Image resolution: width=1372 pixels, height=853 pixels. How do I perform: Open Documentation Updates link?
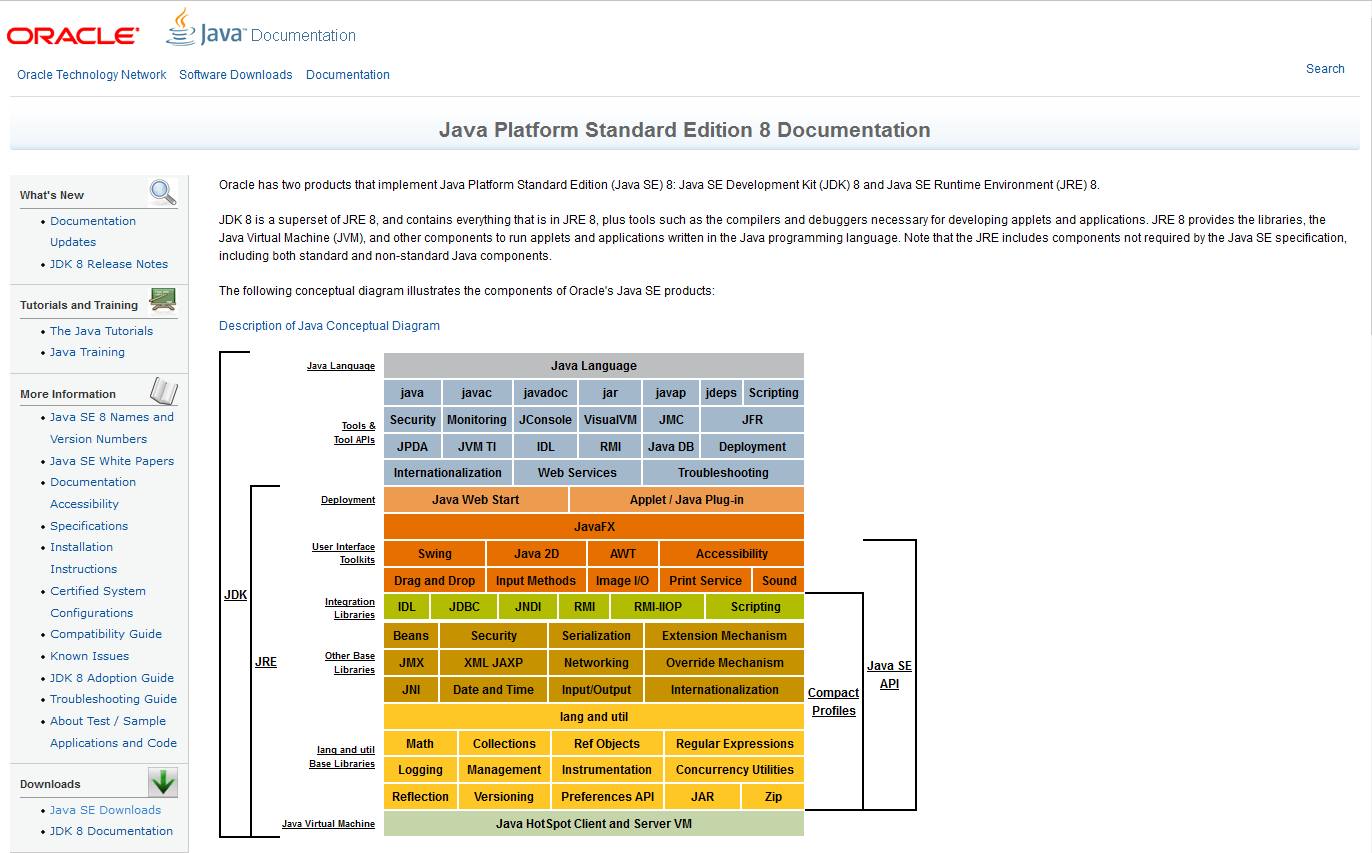point(93,231)
